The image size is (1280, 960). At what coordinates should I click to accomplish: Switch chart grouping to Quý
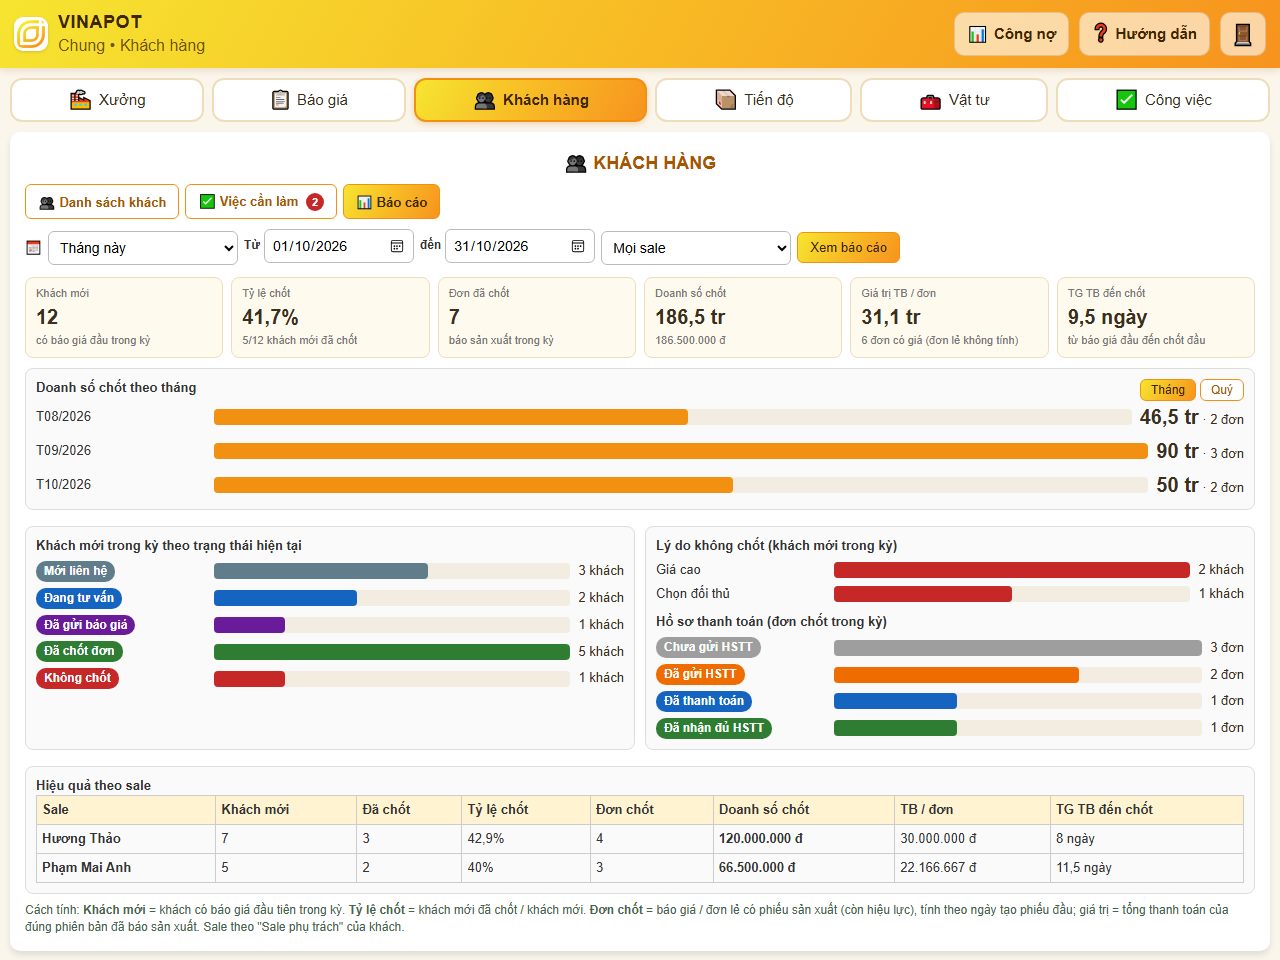[x=1221, y=390]
